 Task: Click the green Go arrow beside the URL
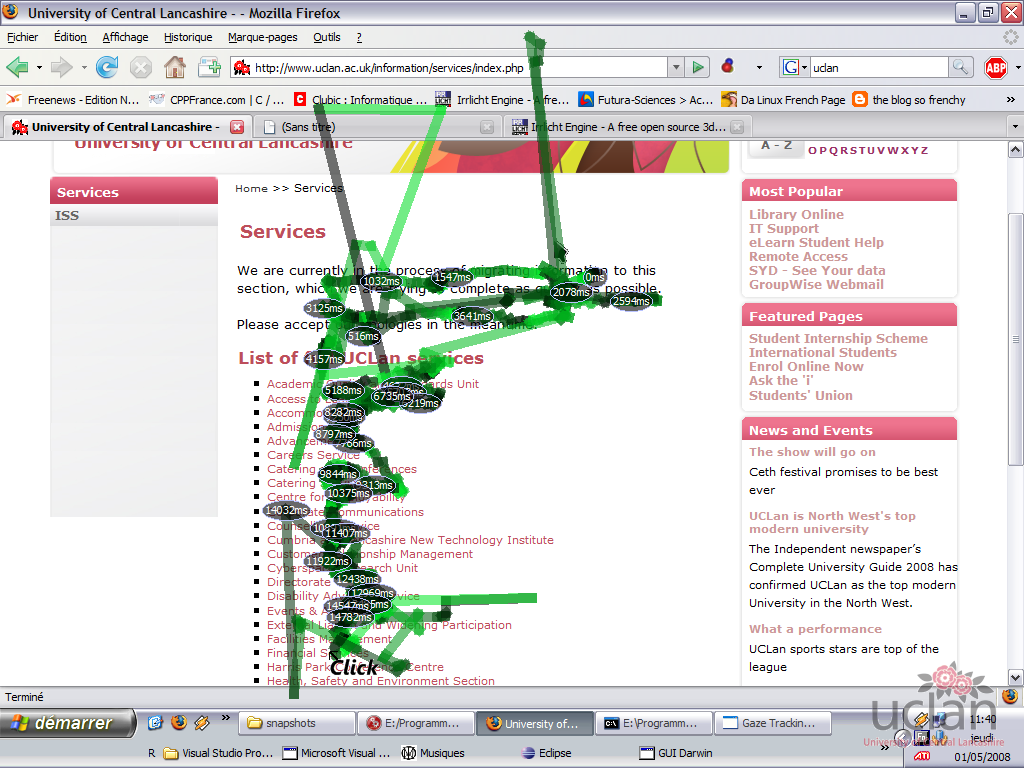(698, 67)
